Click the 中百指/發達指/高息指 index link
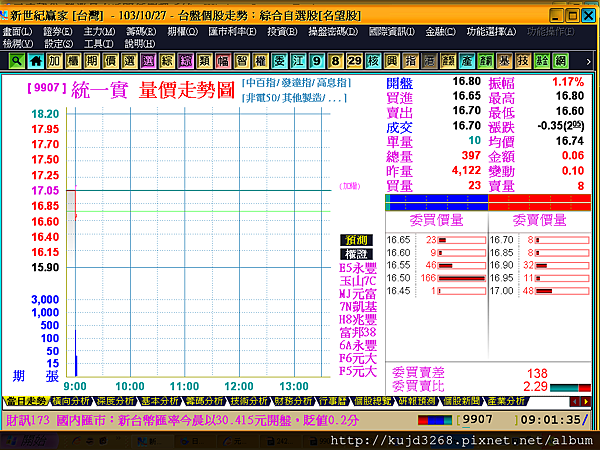Image resolution: width=600 pixels, height=450 pixels. (x=296, y=83)
